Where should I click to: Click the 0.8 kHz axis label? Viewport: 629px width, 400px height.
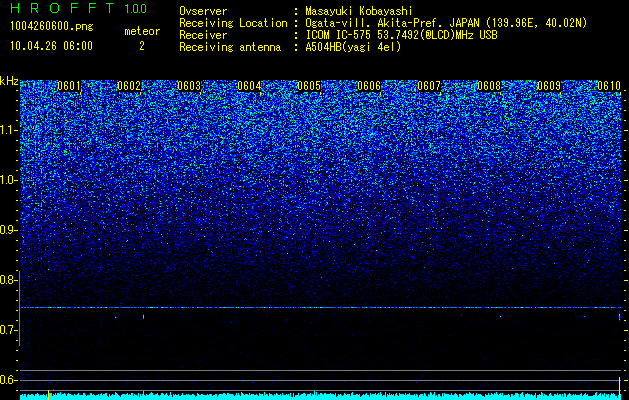click(x=9, y=280)
